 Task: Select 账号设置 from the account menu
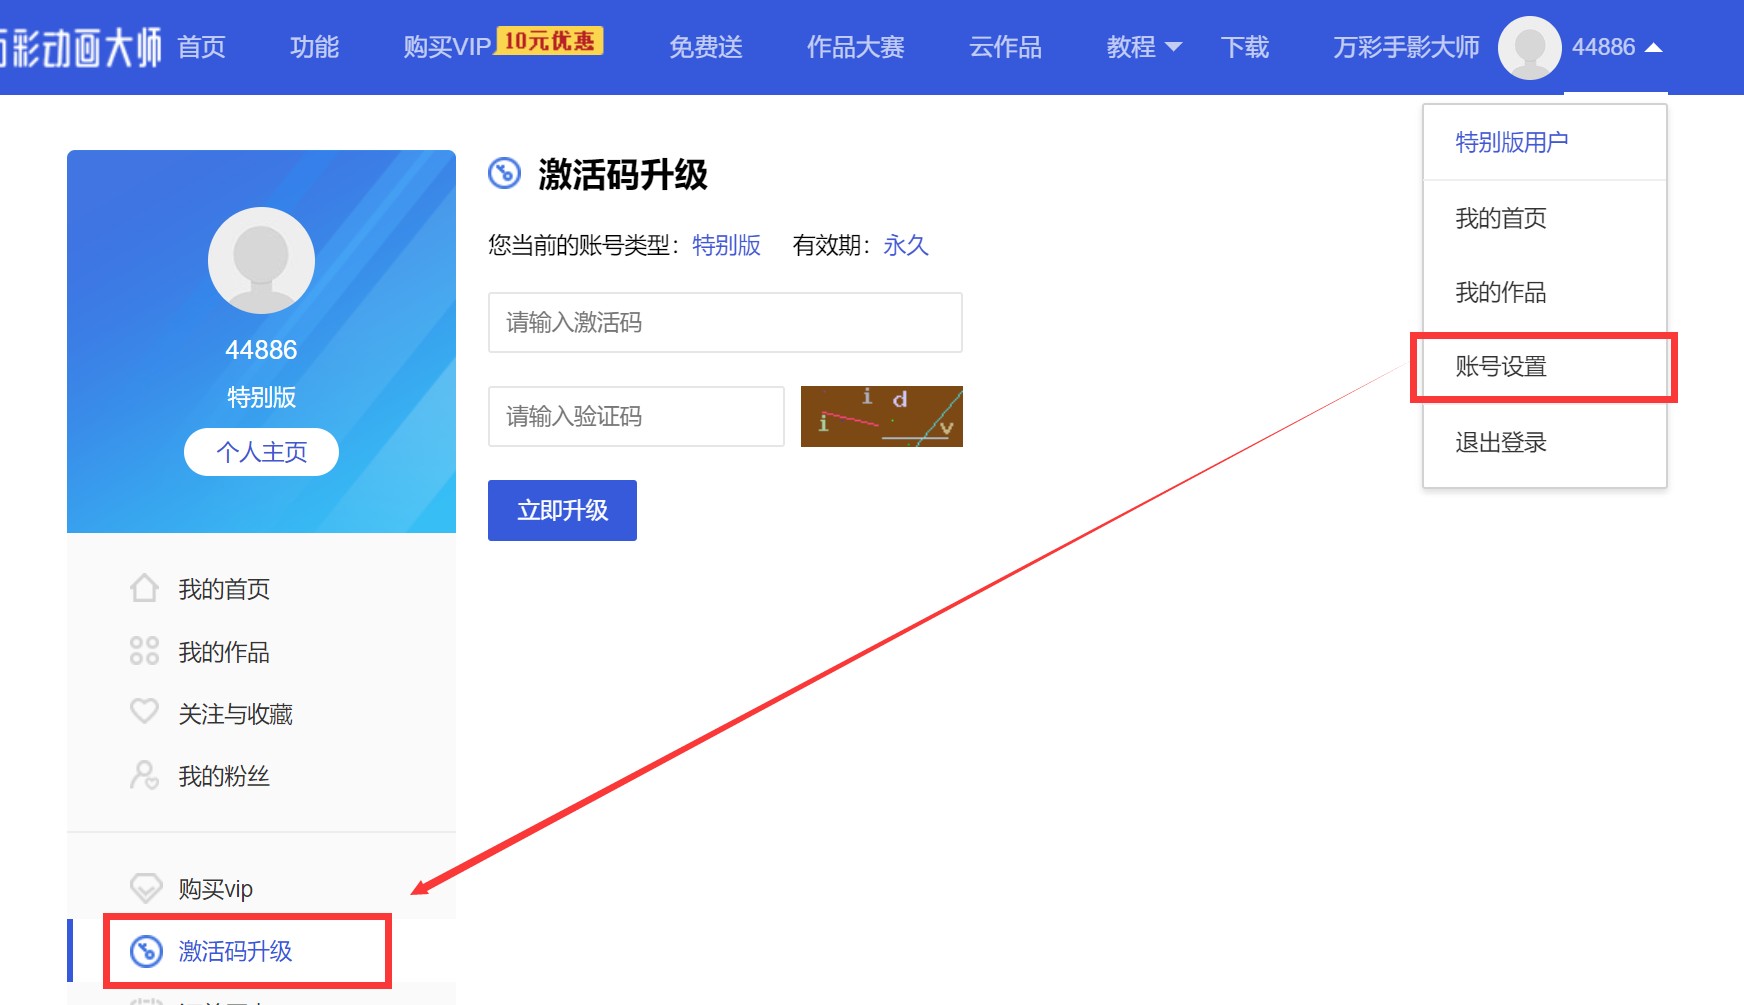[1501, 367]
